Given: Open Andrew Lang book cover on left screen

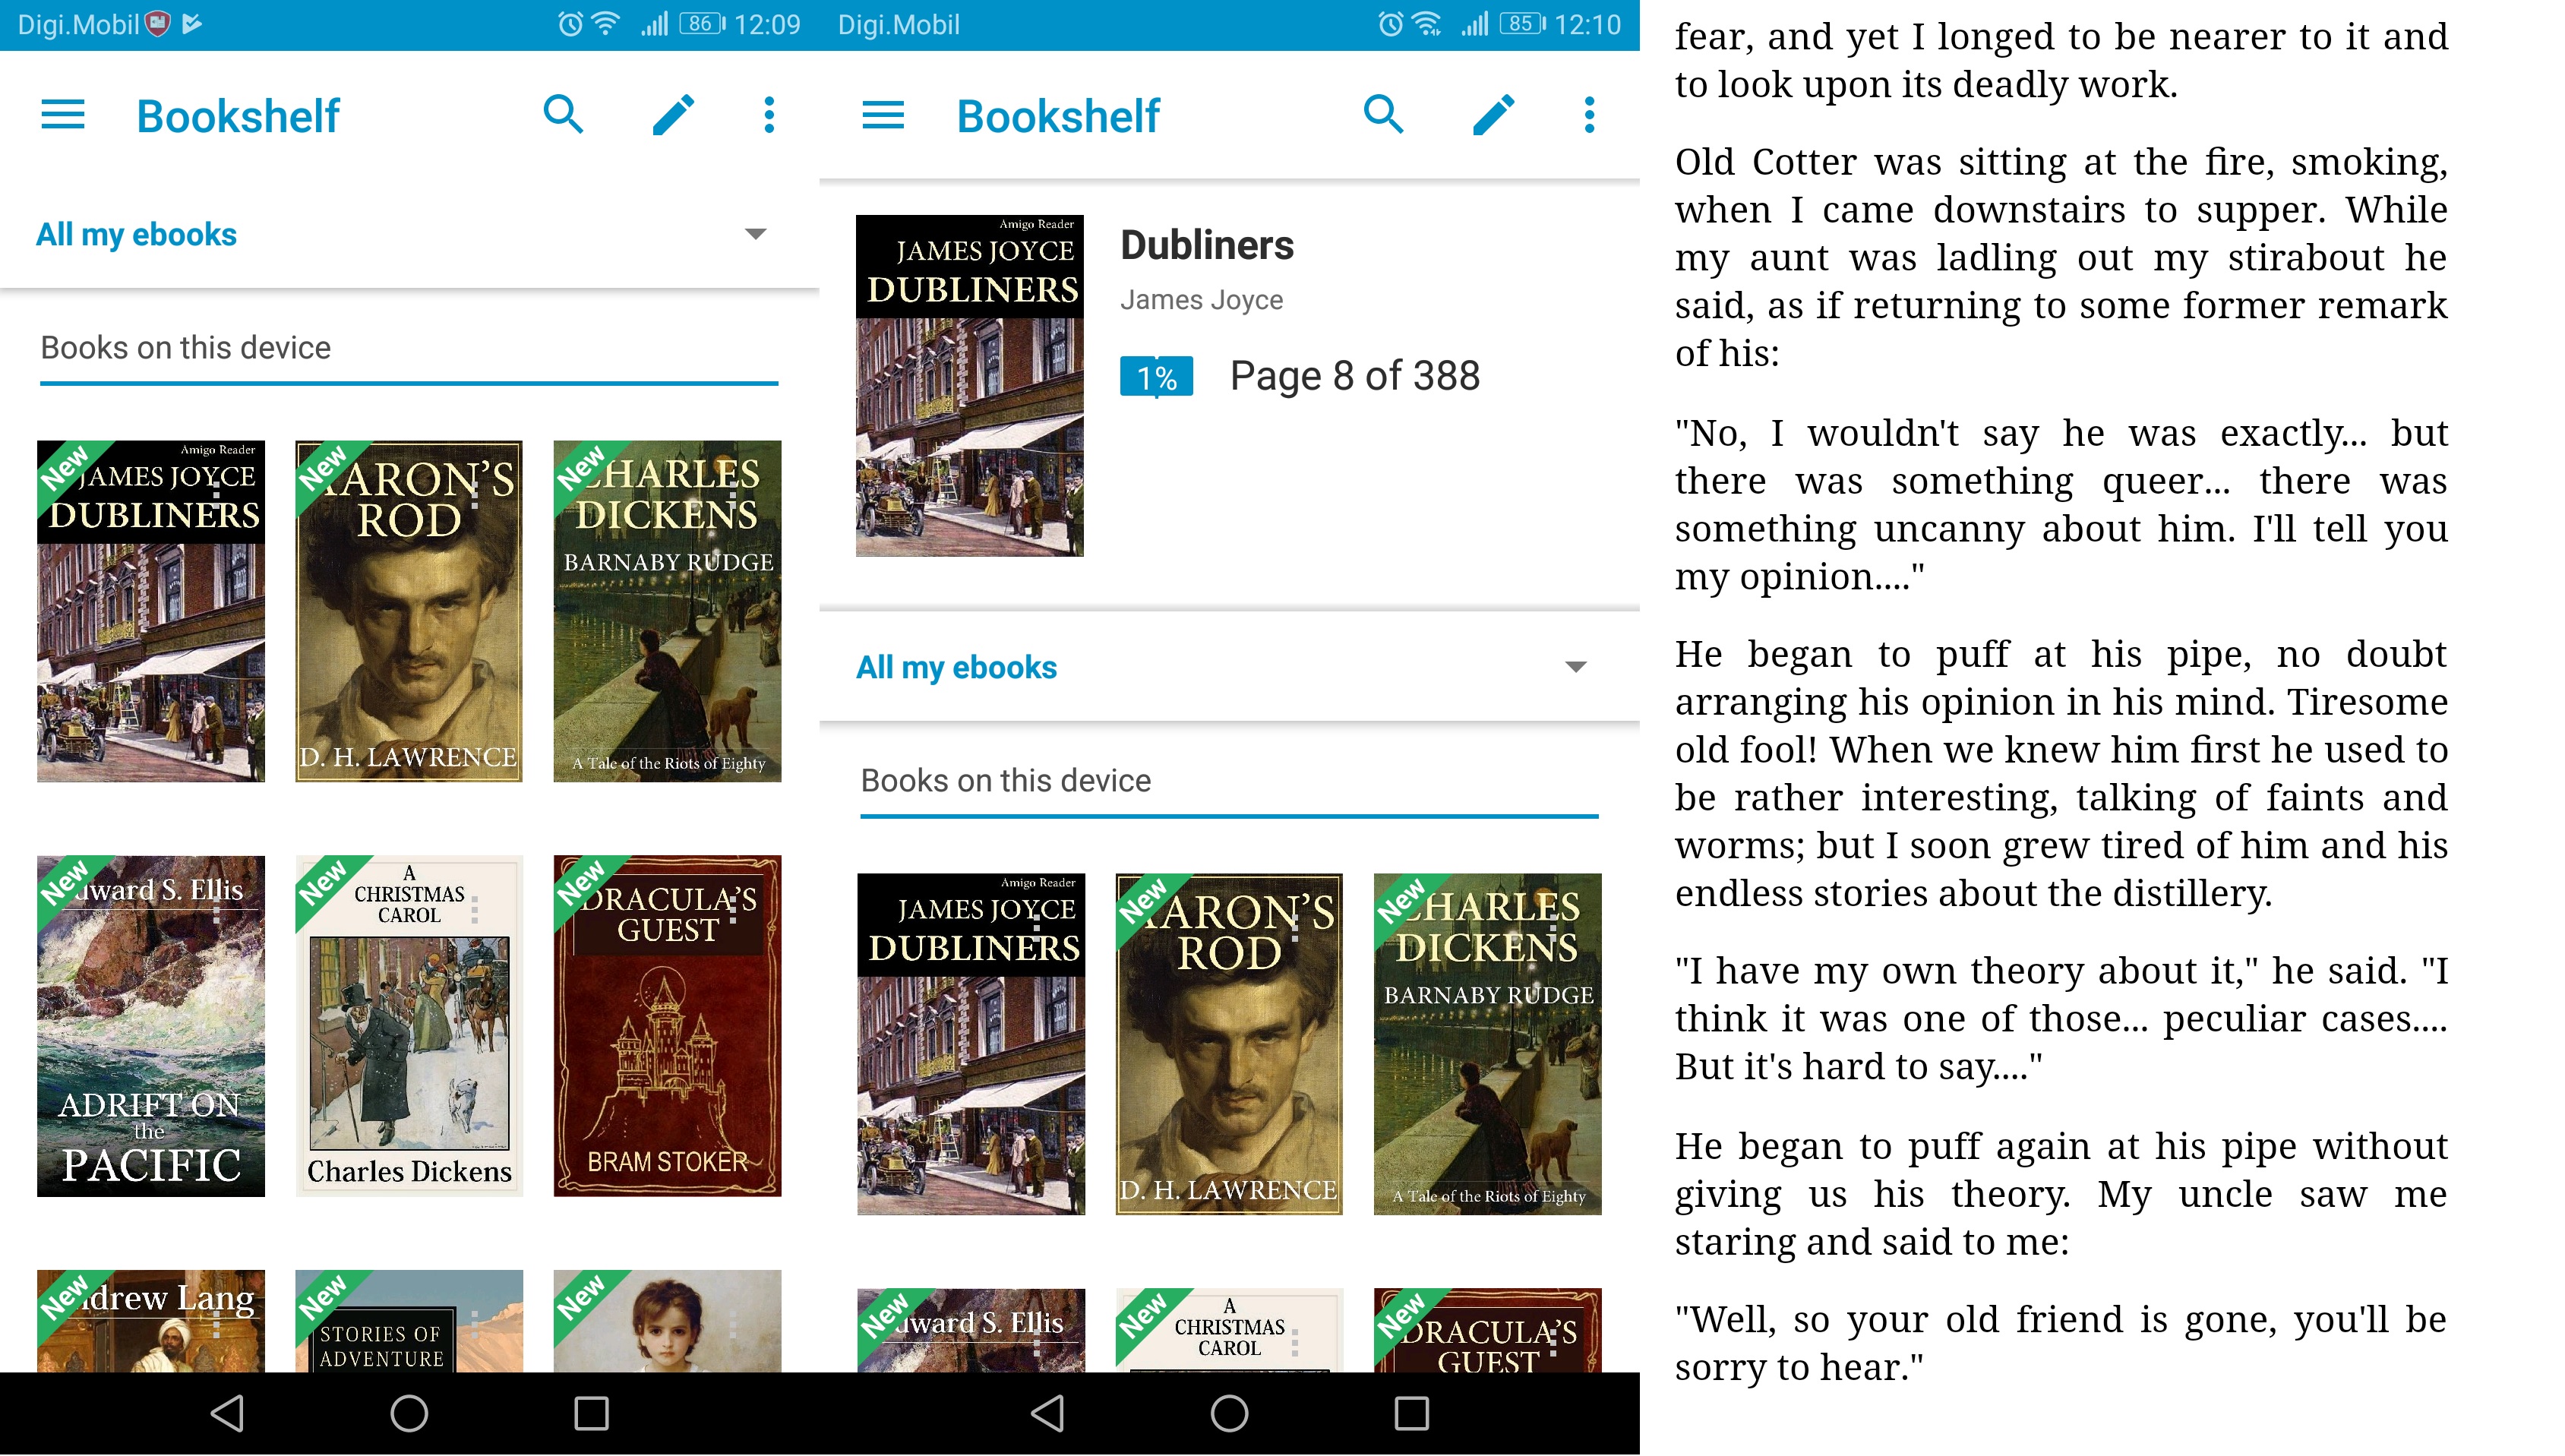Looking at the screenshot, I should pyautogui.click(x=151, y=1321).
